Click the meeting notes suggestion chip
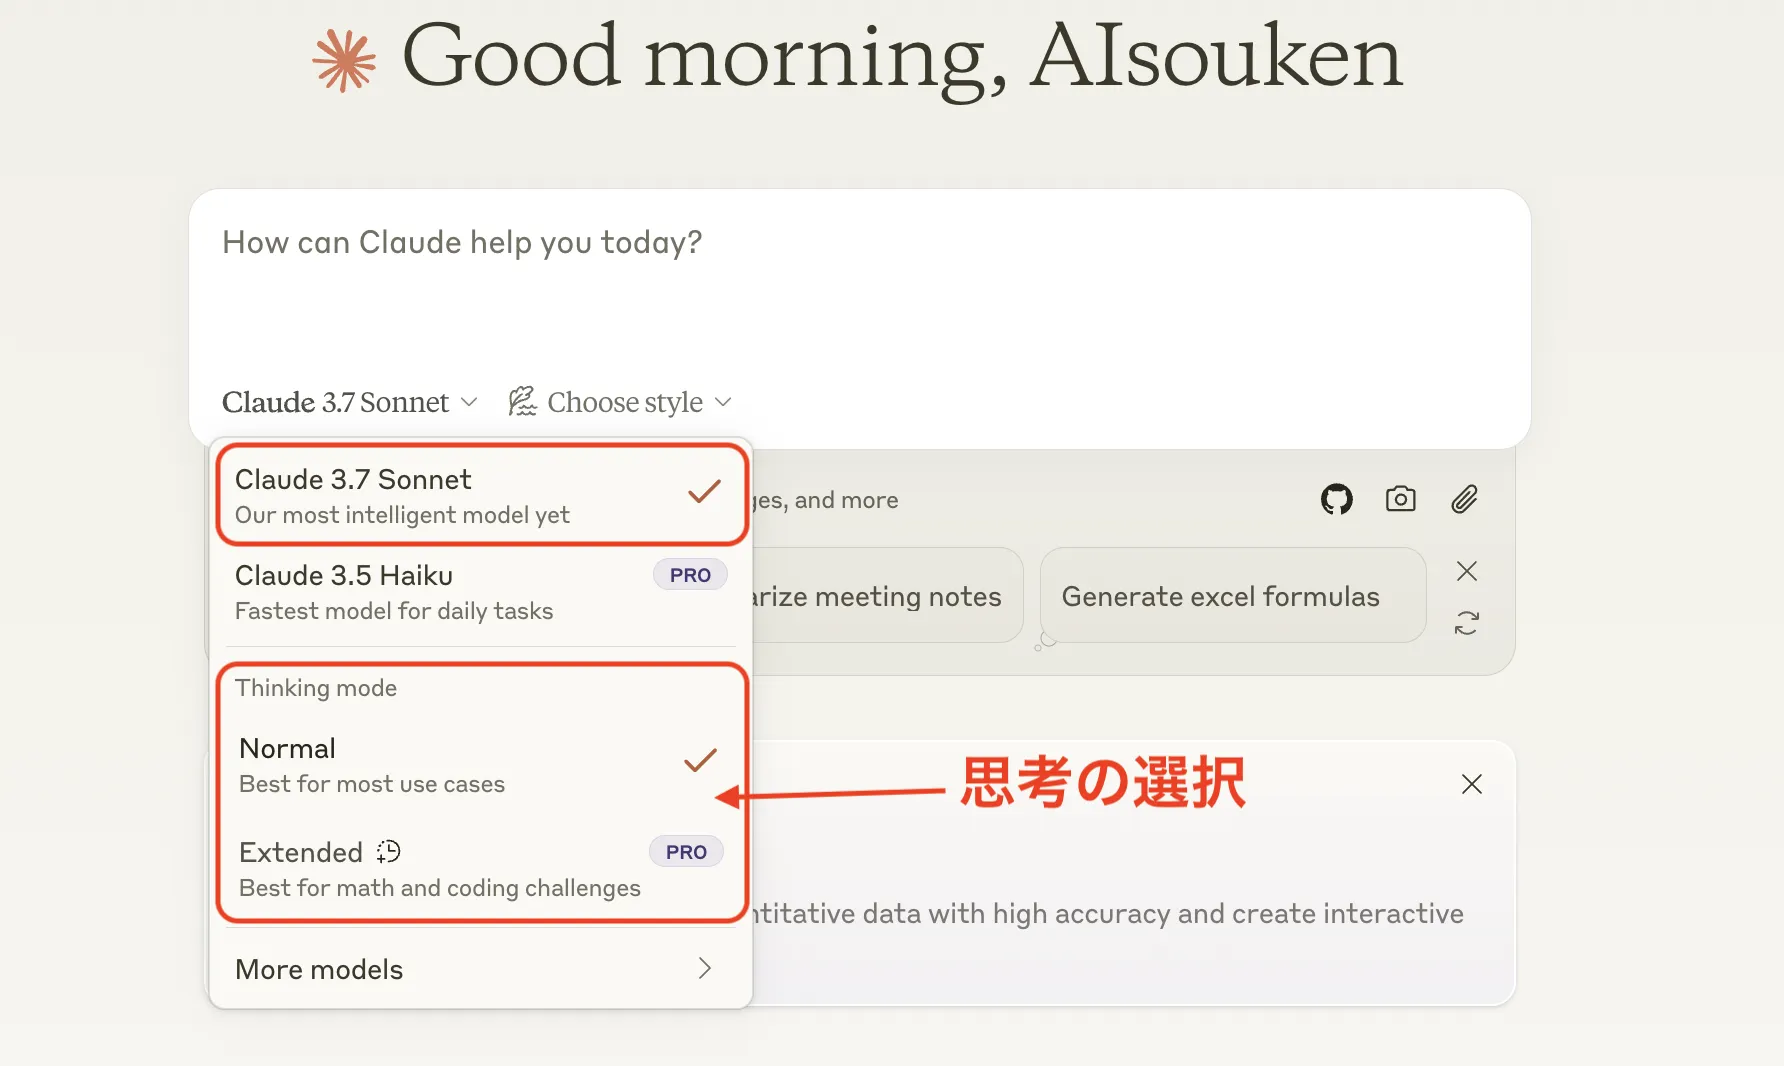1784x1066 pixels. (x=886, y=595)
